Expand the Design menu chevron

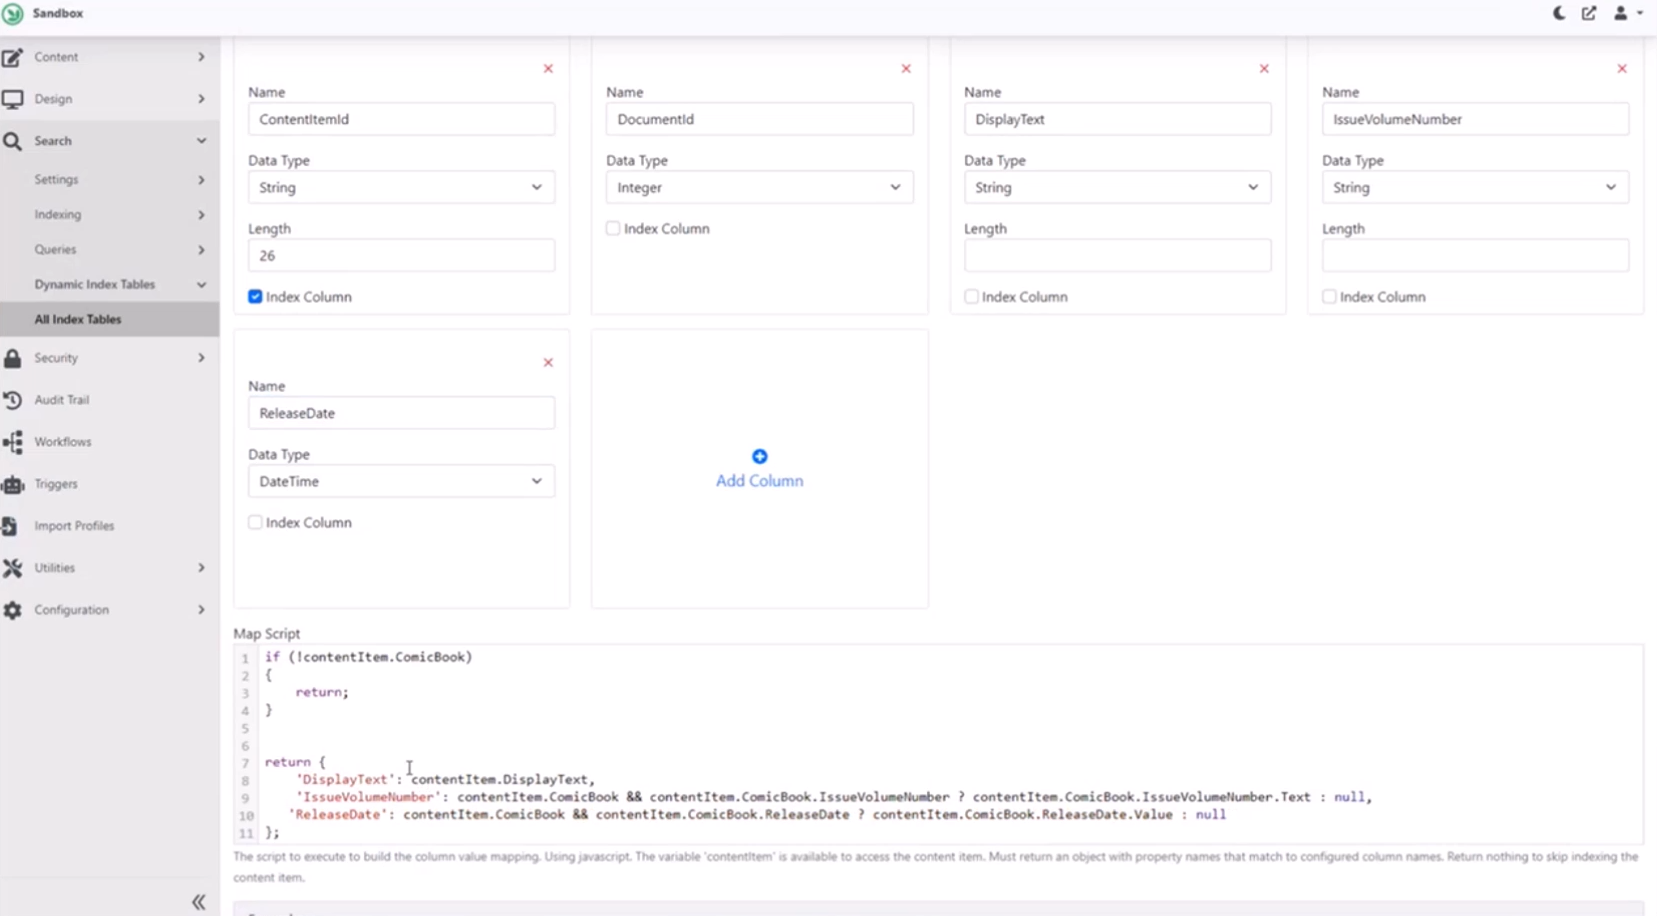point(201,99)
